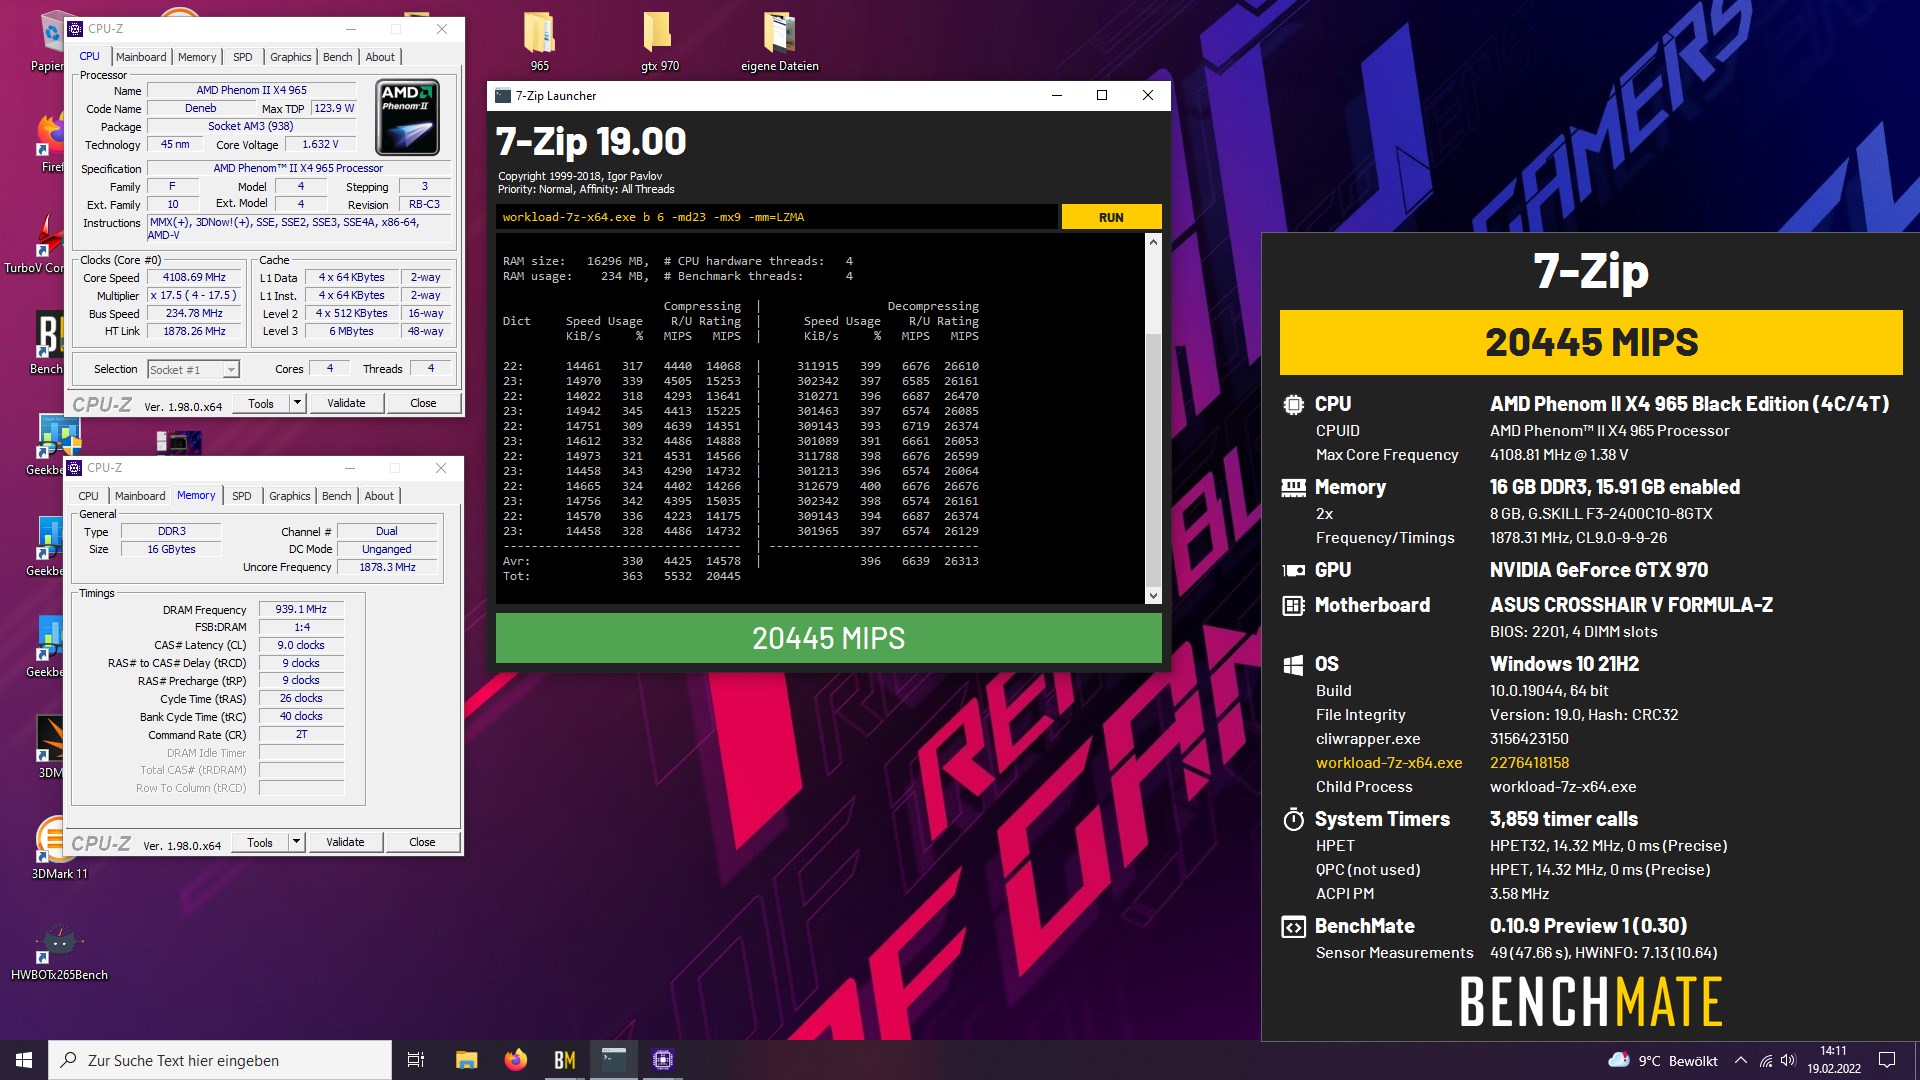Image resolution: width=1920 pixels, height=1080 pixels.
Task: Open Task View in the taskbar
Action: point(416,1060)
